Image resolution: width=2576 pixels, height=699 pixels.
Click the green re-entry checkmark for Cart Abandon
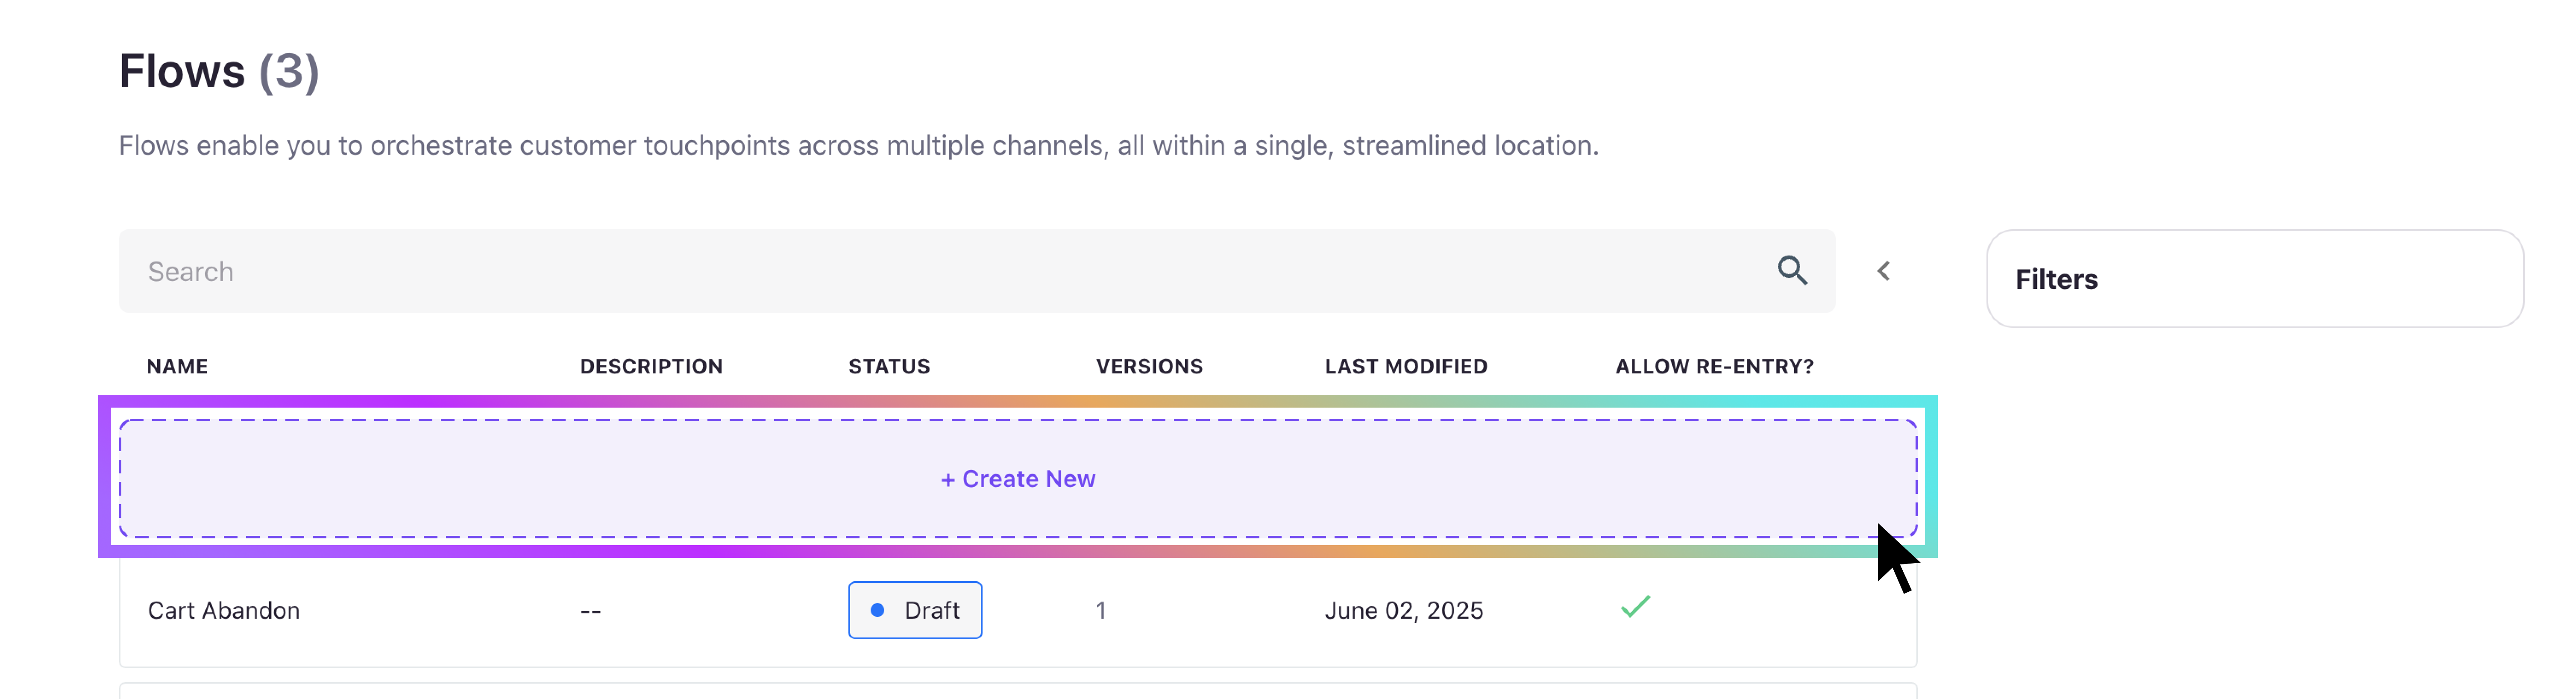click(1635, 607)
